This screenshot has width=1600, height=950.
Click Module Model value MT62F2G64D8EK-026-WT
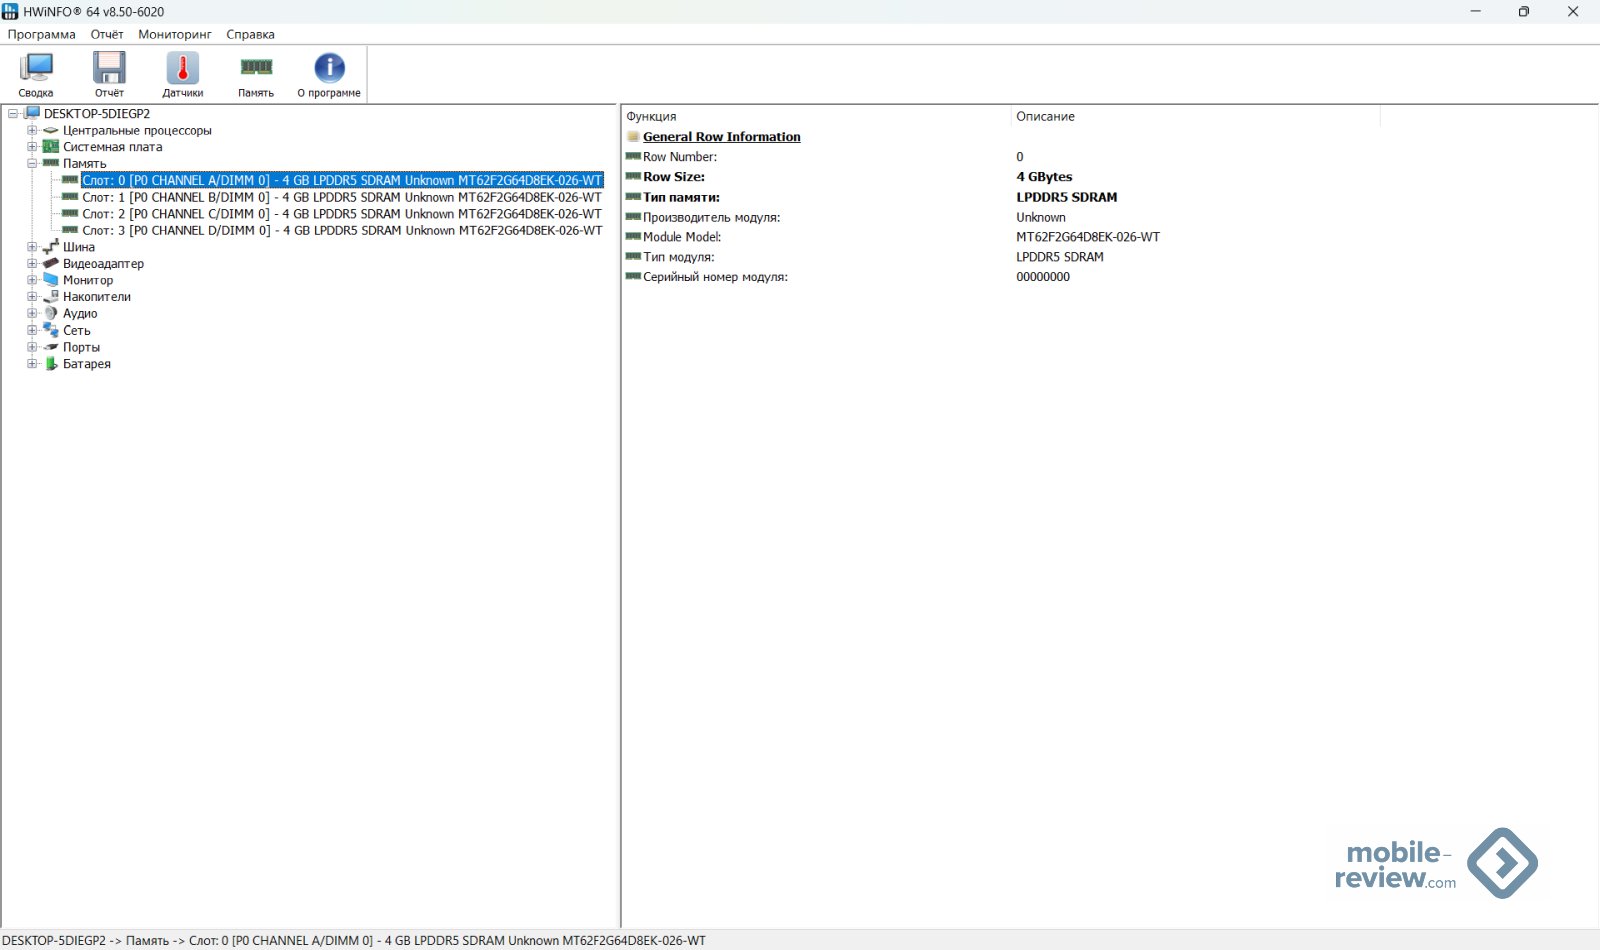click(1088, 237)
